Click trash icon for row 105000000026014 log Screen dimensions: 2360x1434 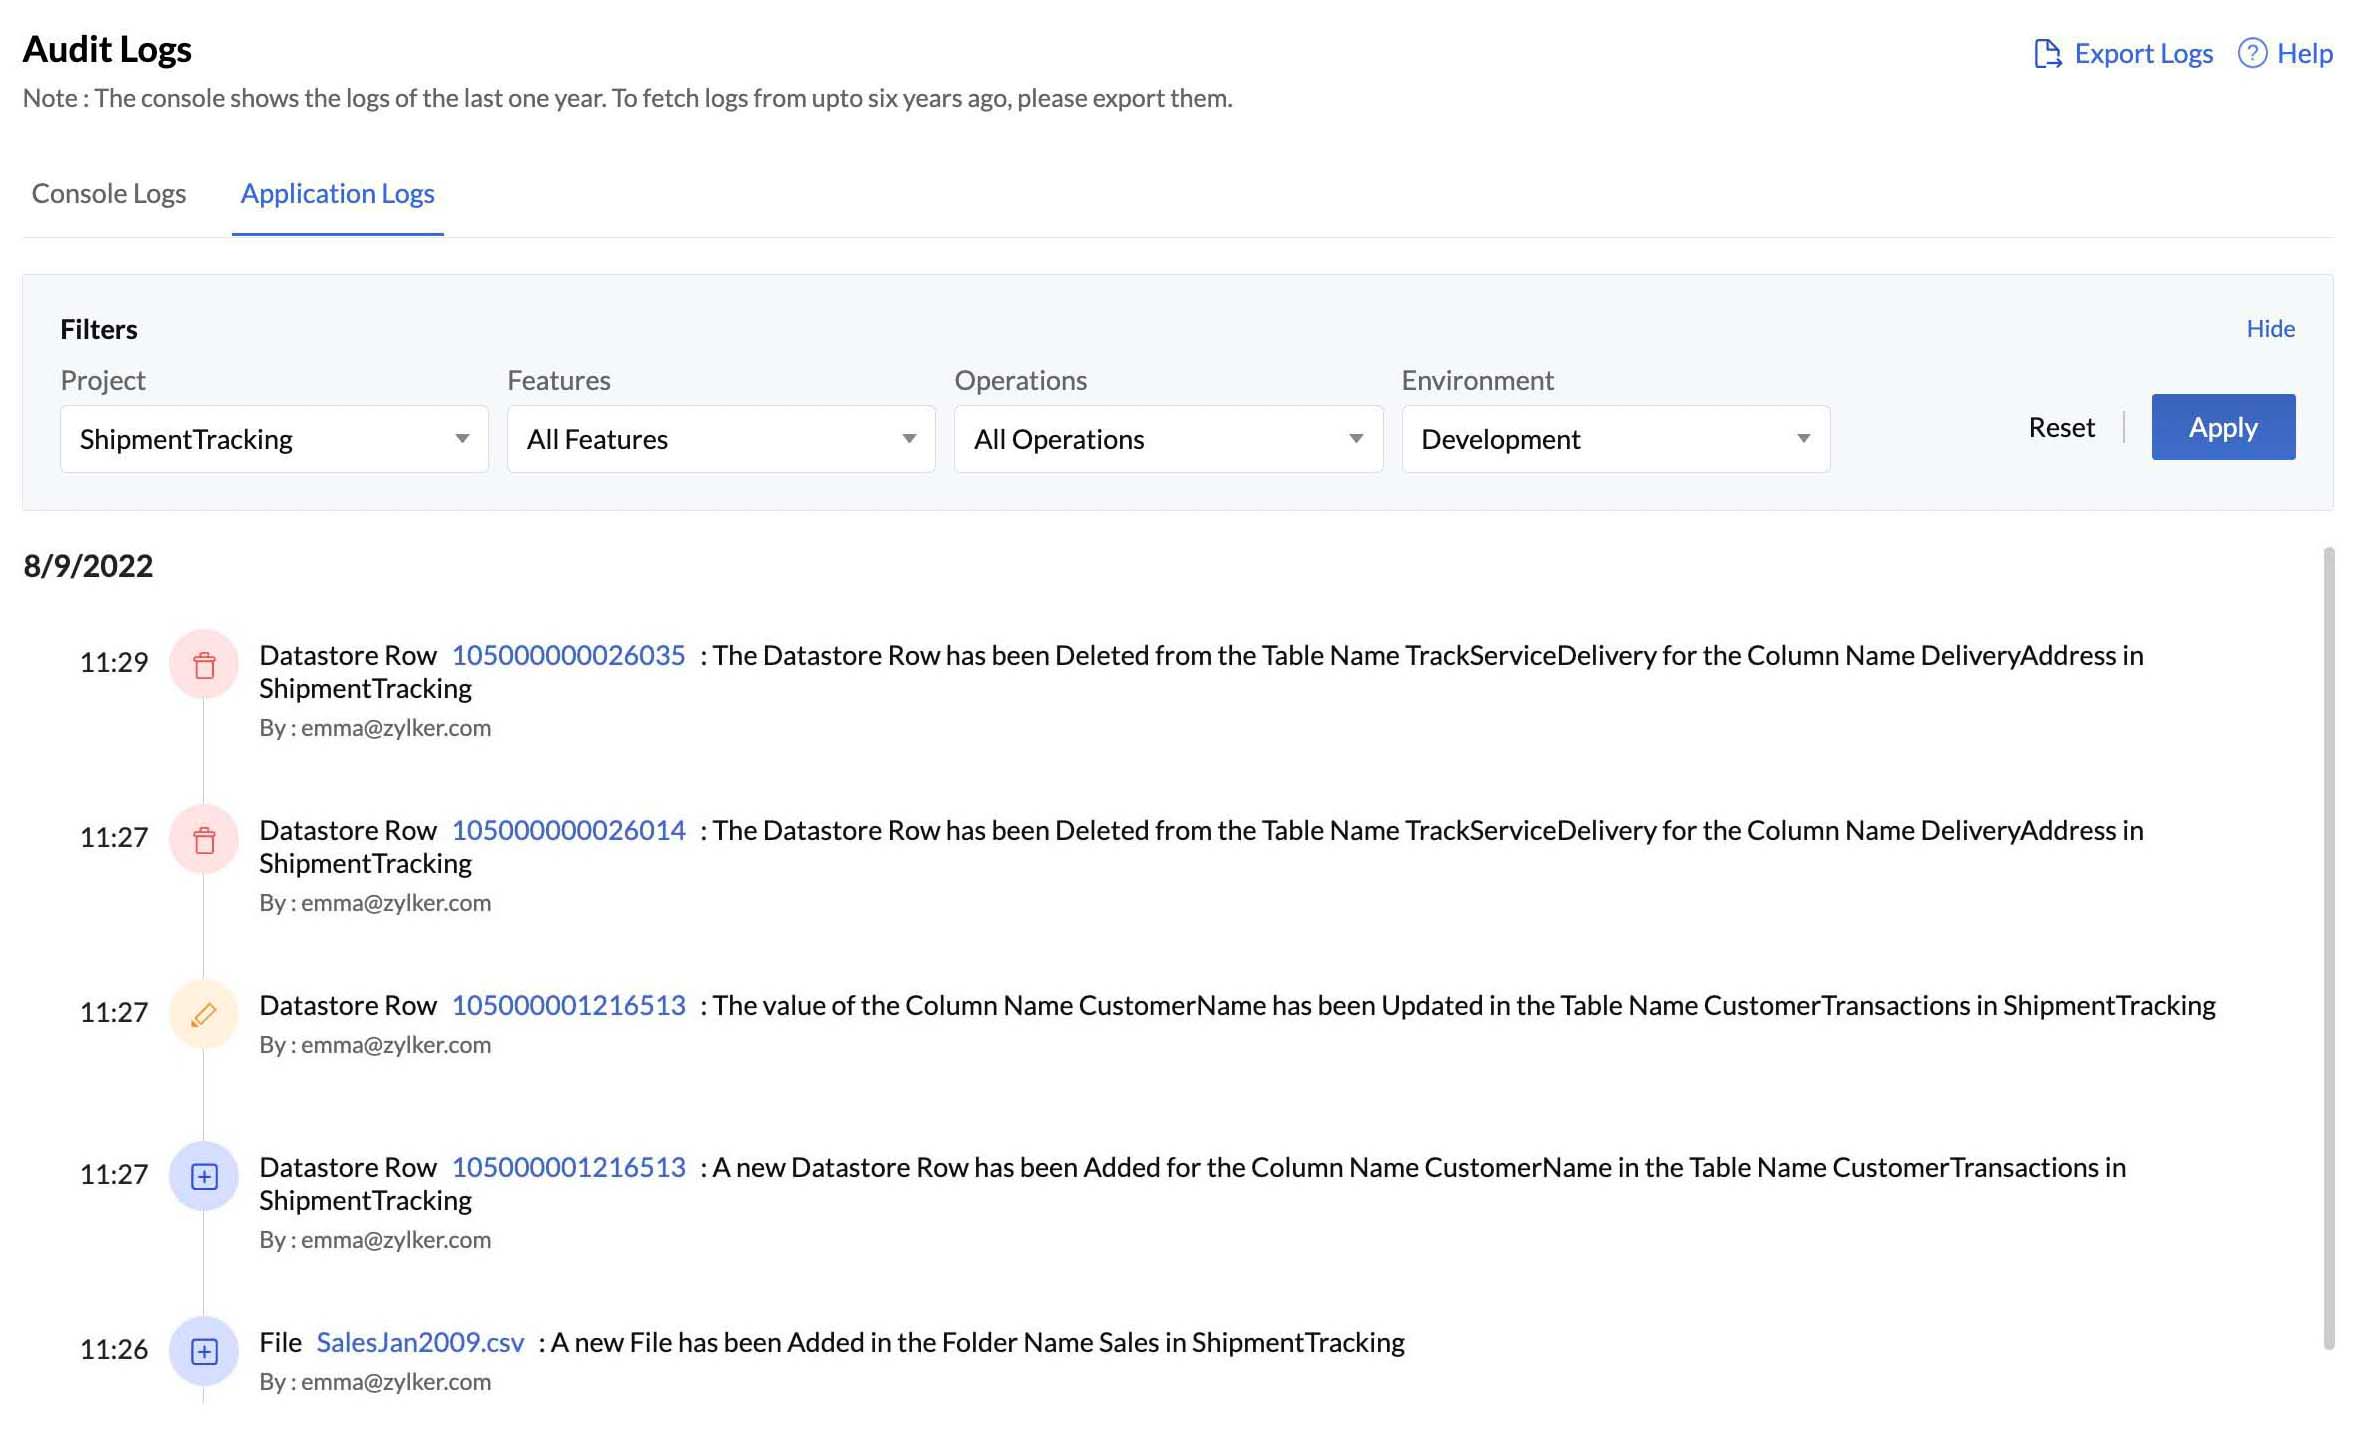pyautogui.click(x=204, y=839)
